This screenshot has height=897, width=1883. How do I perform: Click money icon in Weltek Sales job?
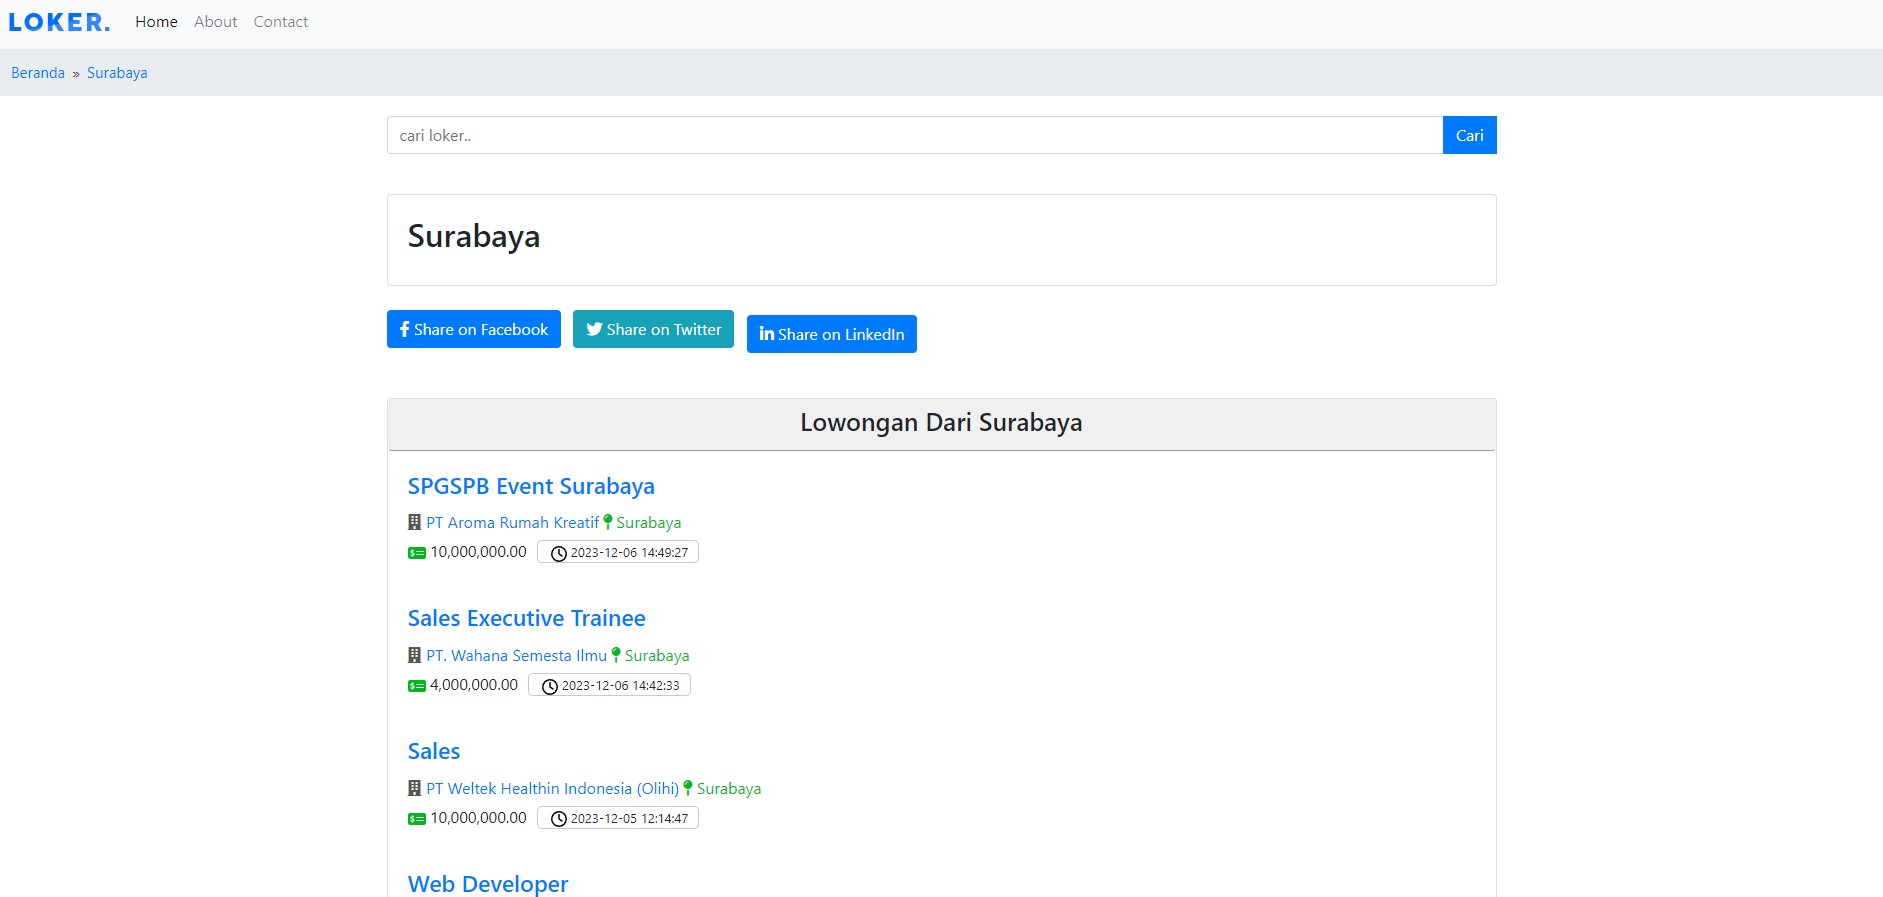click(417, 819)
